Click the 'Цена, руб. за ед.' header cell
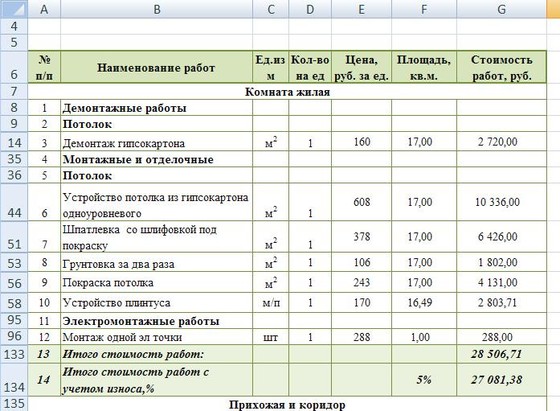 point(361,67)
